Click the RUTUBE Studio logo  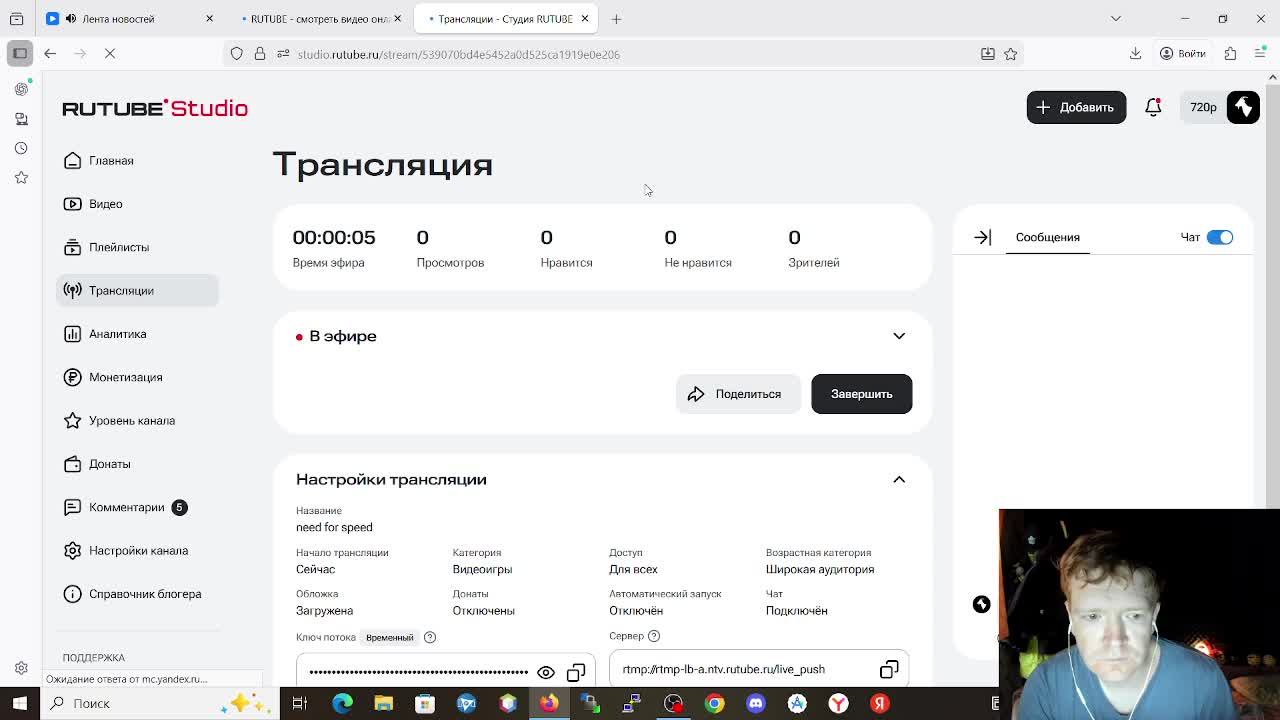pyautogui.click(x=155, y=108)
